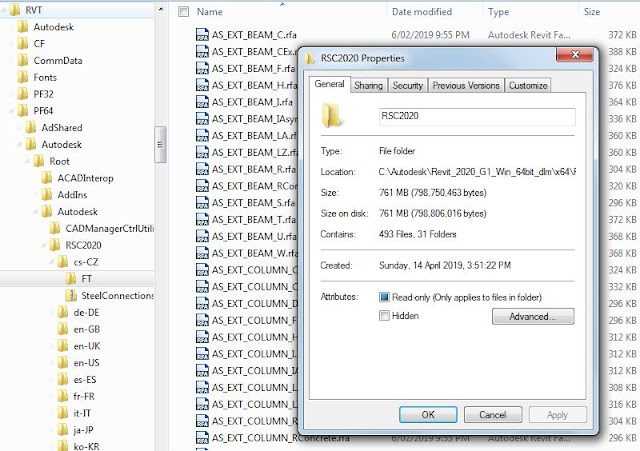This screenshot has width=640, height=451.
Task: Expand the es-ES tree node
Action: 51,380
